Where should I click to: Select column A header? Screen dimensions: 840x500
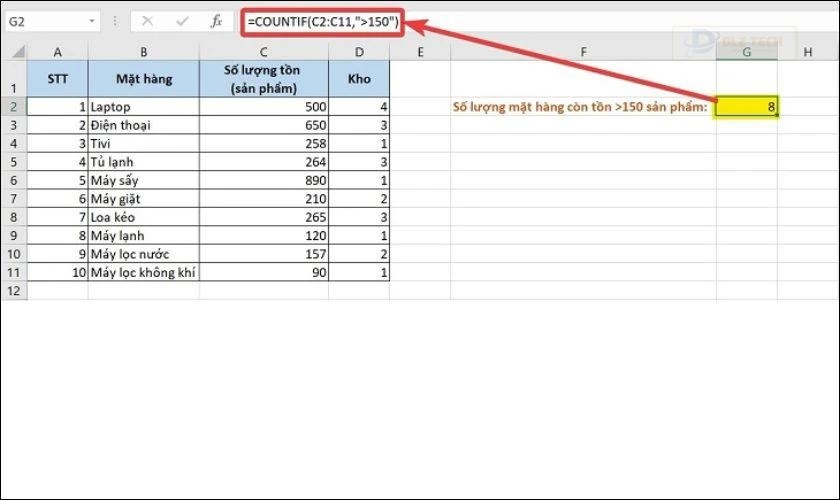(x=58, y=51)
